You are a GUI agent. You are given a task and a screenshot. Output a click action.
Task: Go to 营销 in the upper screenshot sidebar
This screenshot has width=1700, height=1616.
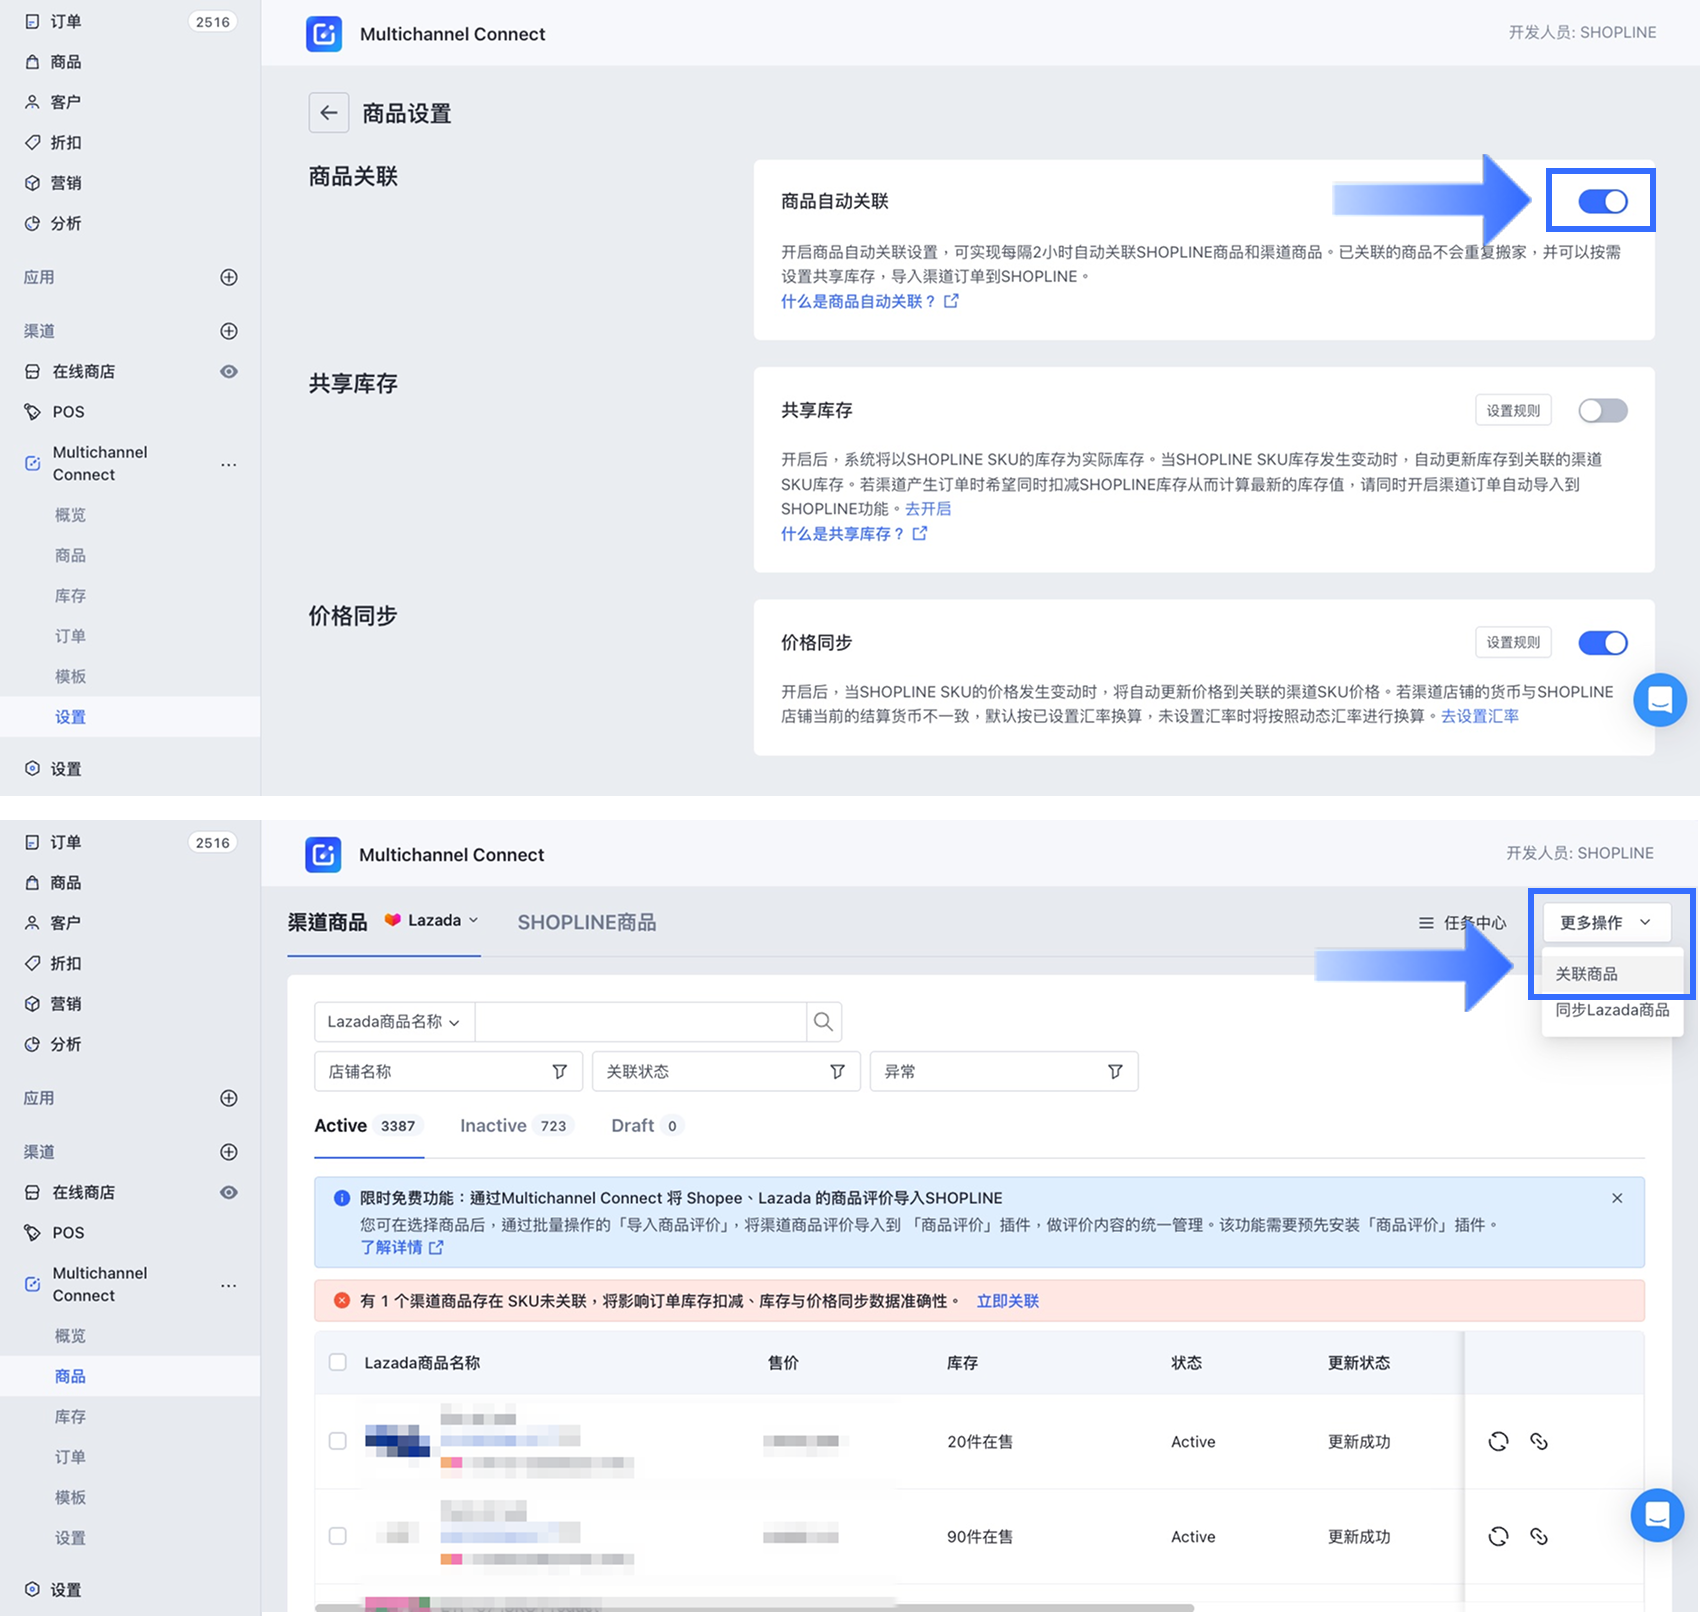pyautogui.click(x=66, y=183)
